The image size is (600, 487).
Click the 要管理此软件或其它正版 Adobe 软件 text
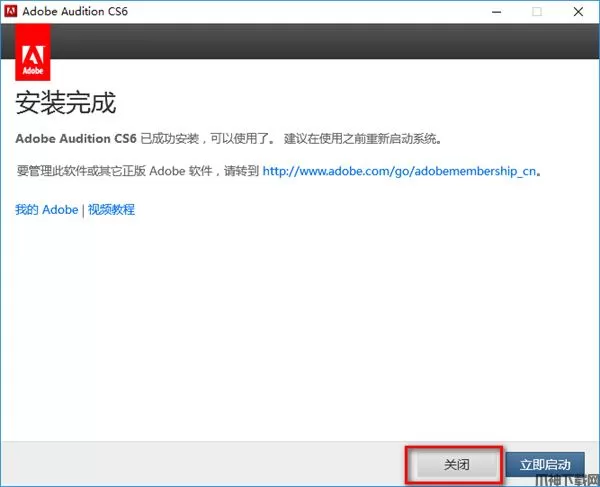coord(114,171)
